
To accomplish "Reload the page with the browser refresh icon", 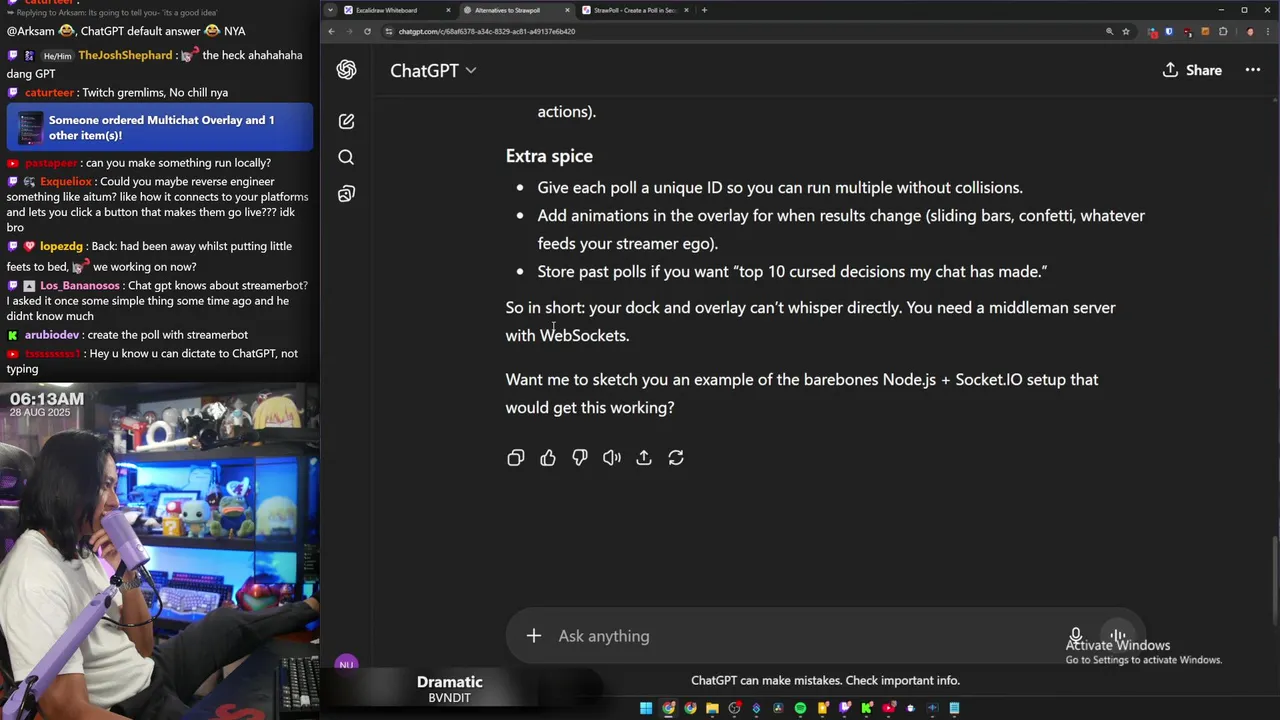I will coord(367,31).
